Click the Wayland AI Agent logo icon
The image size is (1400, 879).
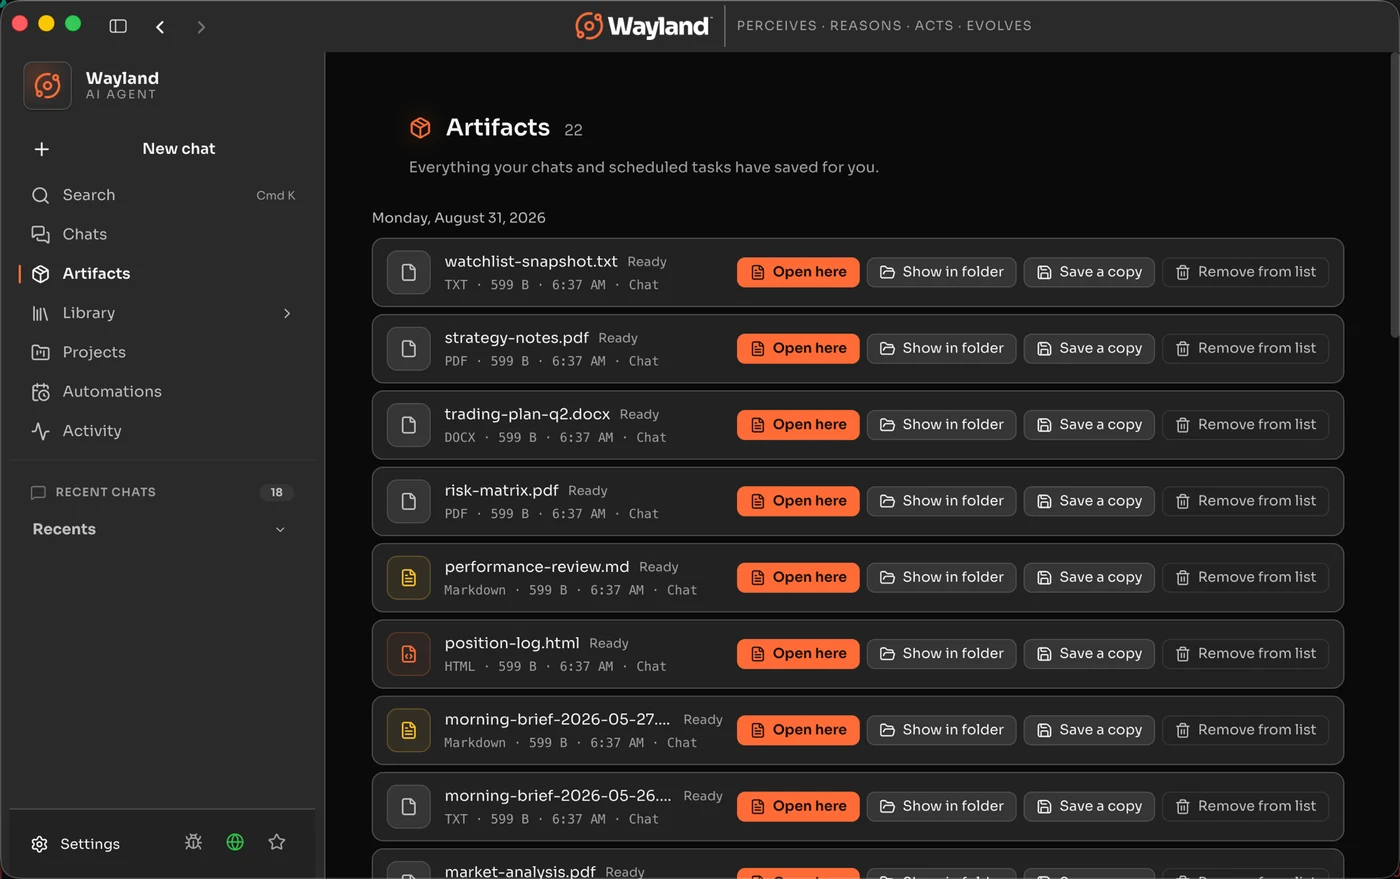tap(47, 85)
